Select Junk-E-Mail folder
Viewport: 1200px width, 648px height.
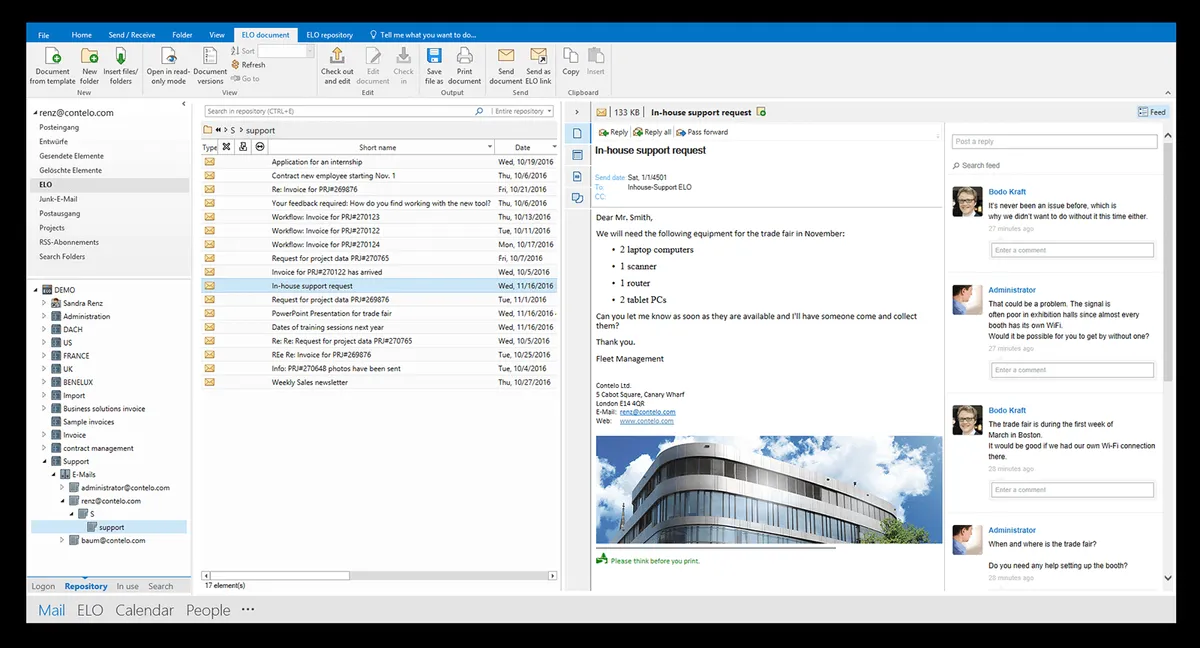pos(59,199)
